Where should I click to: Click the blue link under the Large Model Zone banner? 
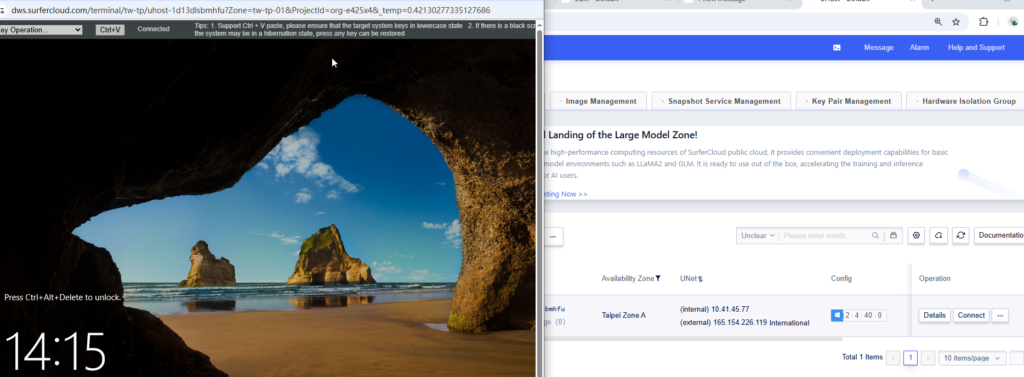click(566, 194)
